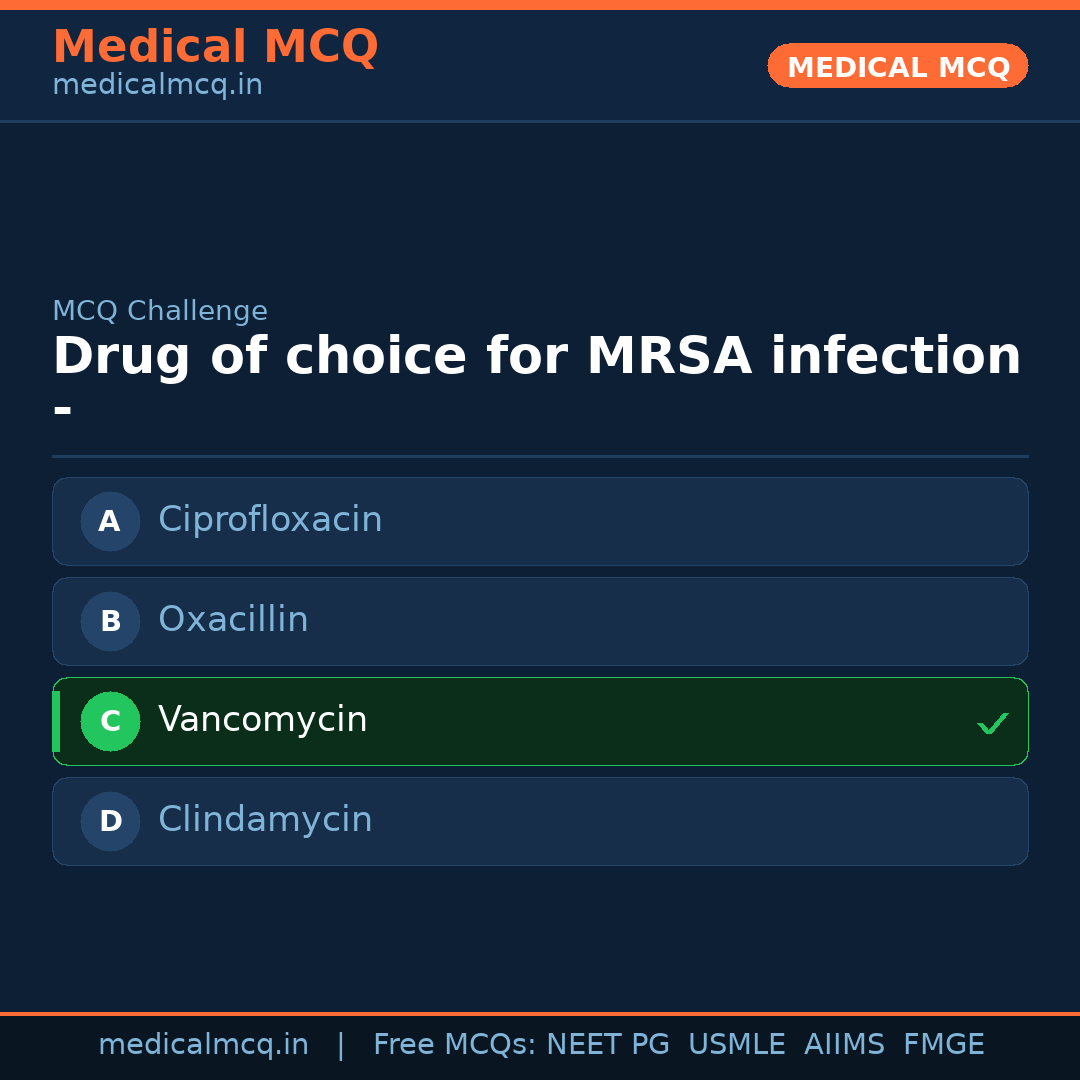Click NEET PG in the footer

608,1045
